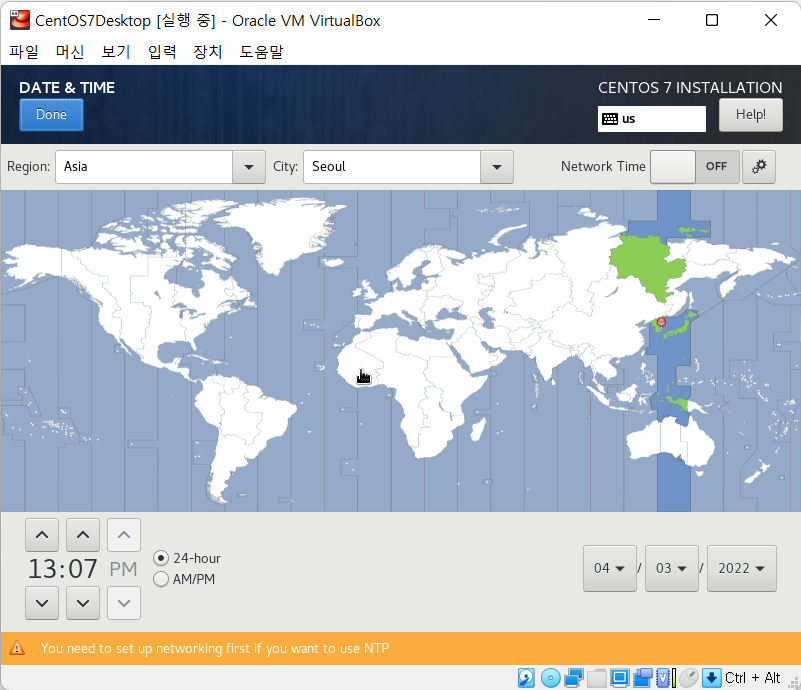Click the optical disc status icon
Screen dimensions: 801x690
(551, 678)
